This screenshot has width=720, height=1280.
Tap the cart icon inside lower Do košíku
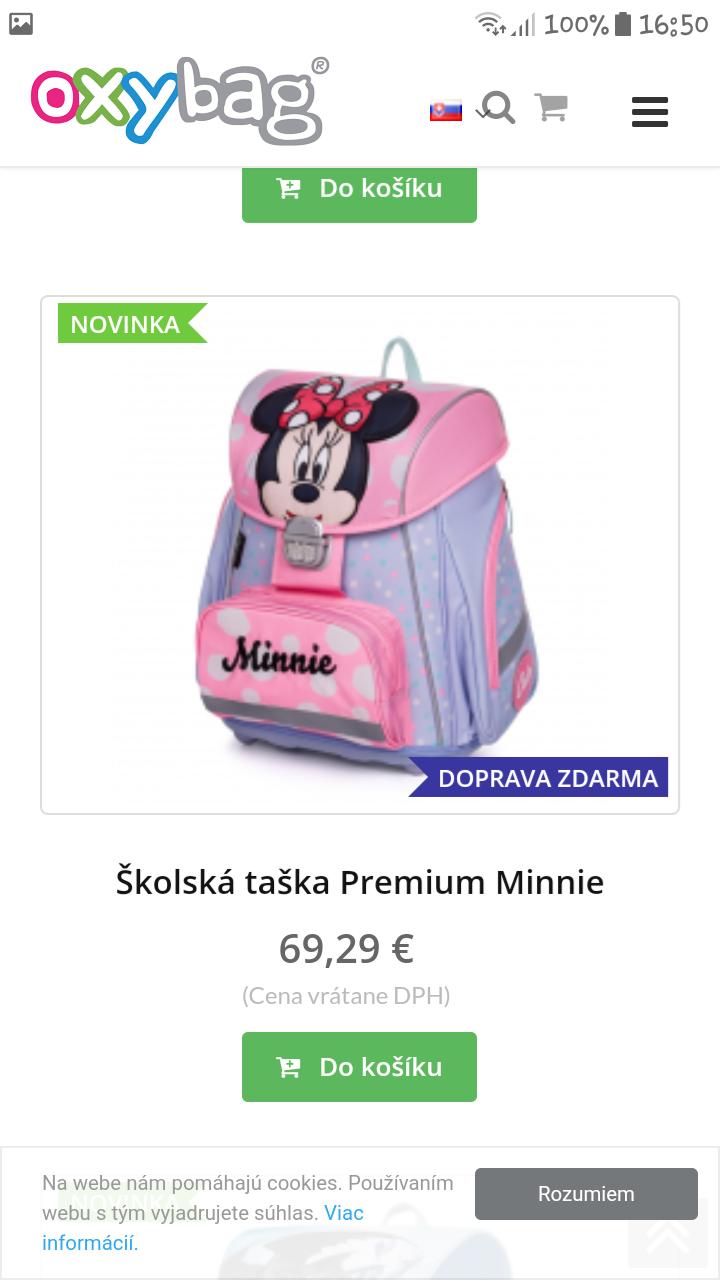(x=288, y=1067)
